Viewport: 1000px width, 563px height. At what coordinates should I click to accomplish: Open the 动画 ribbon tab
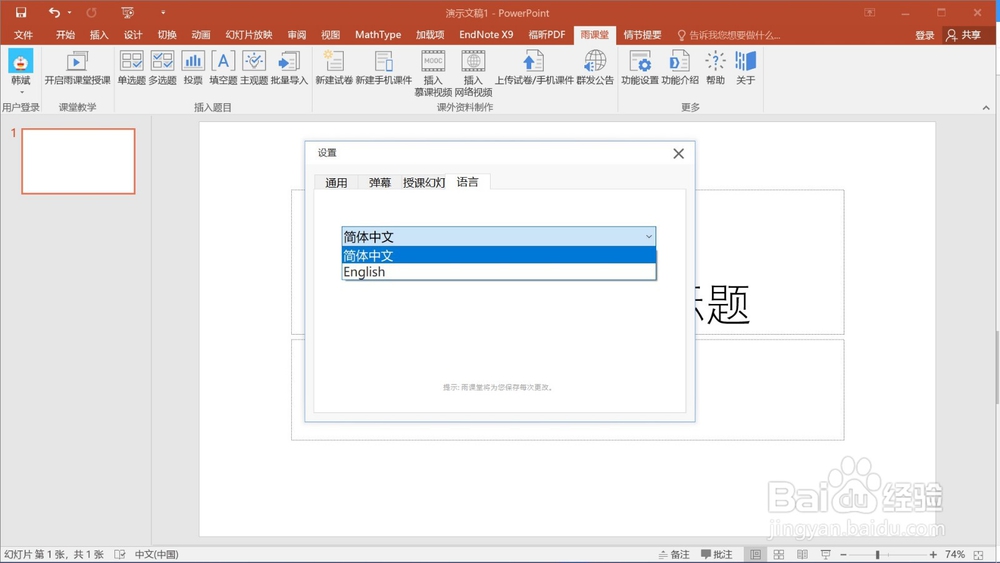[x=200, y=34]
